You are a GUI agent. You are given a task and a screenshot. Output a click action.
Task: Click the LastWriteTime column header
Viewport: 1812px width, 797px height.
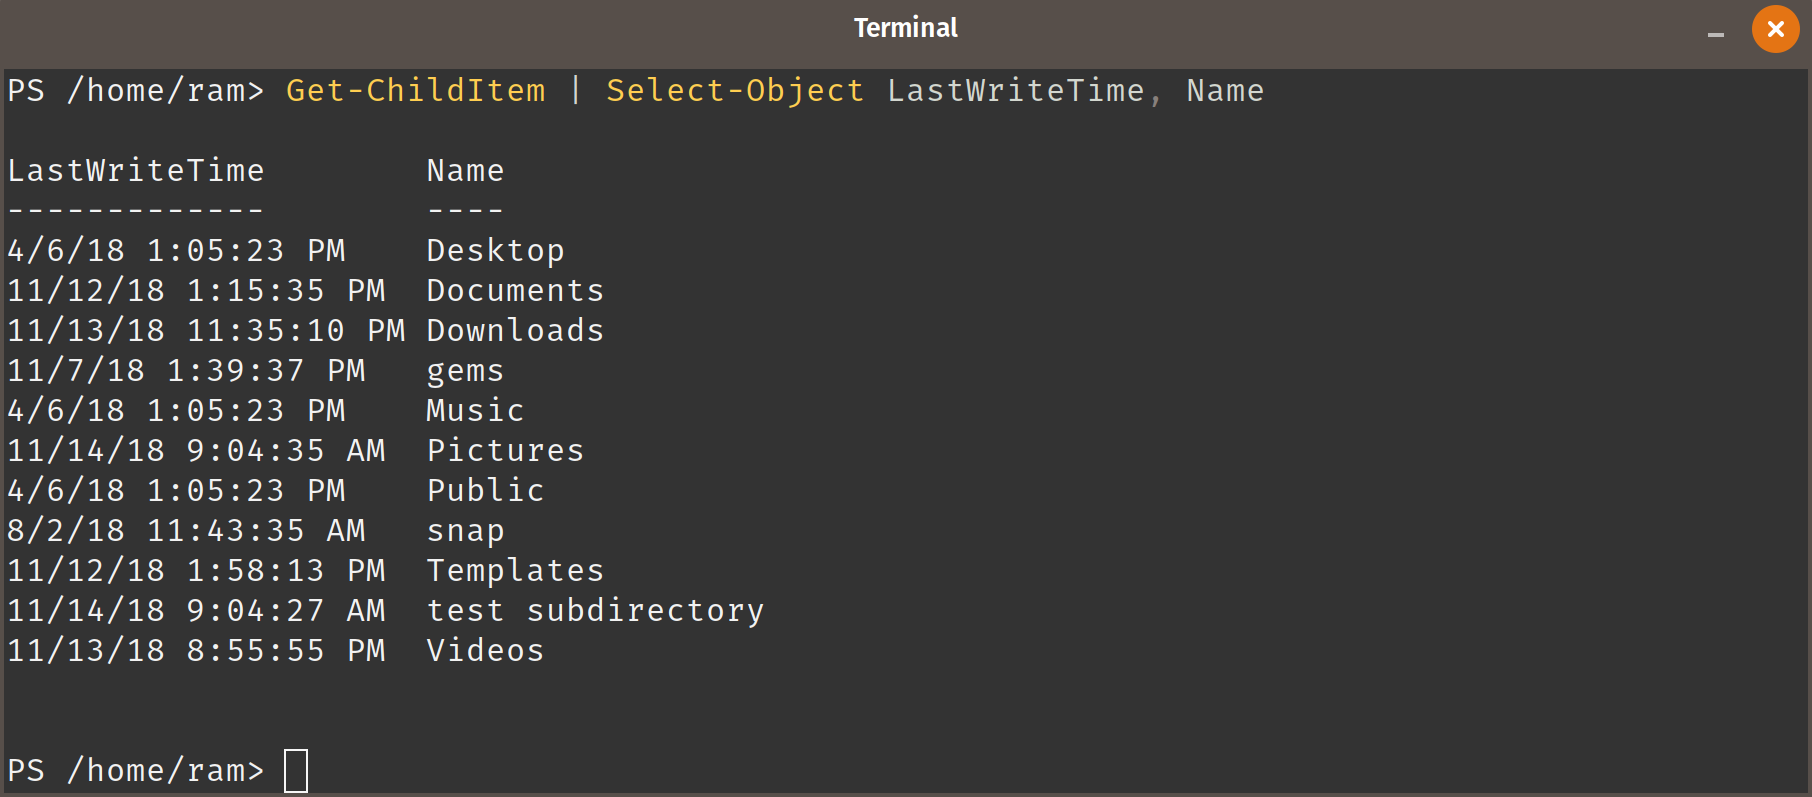tap(136, 171)
